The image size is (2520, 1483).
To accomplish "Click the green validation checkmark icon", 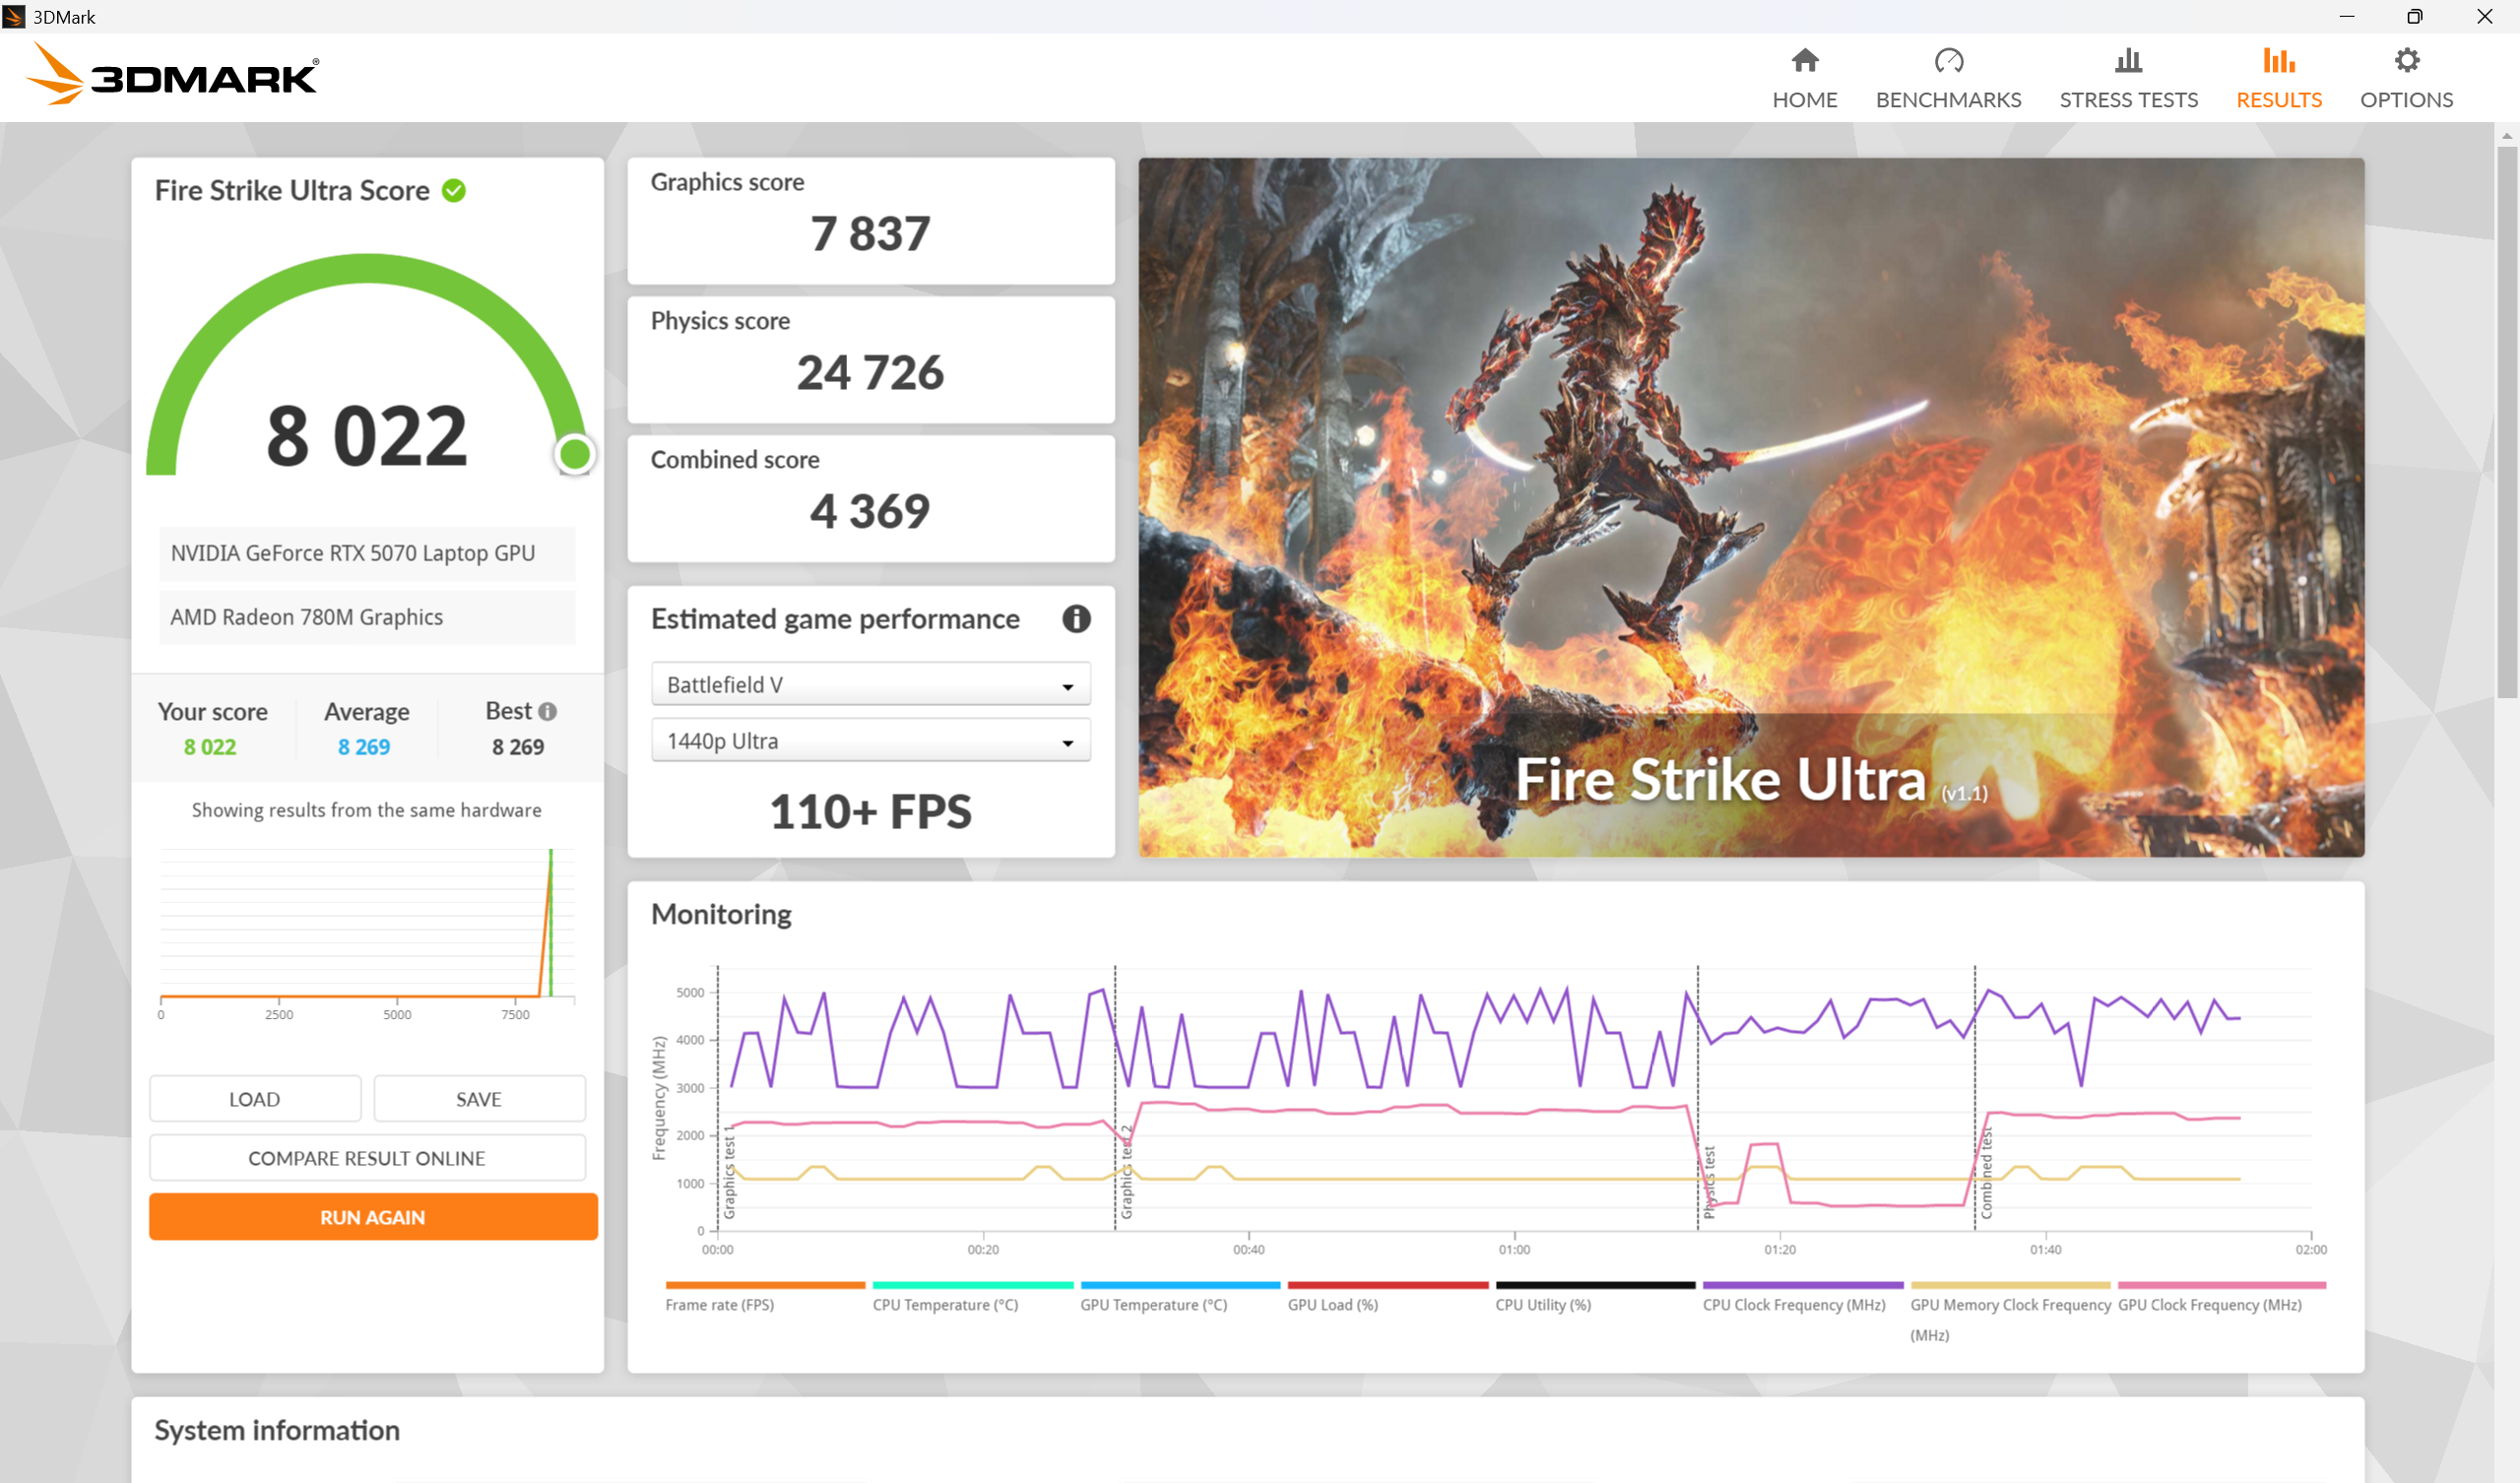I will click(x=454, y=190).
